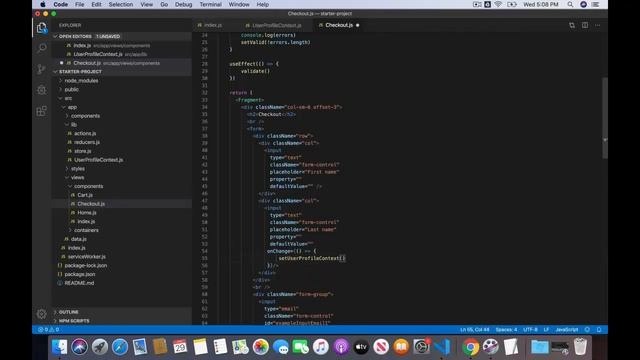Screen dimensions: 640x360
Task: Place cursor on setUserProfileContext code line
Action: 312,258
